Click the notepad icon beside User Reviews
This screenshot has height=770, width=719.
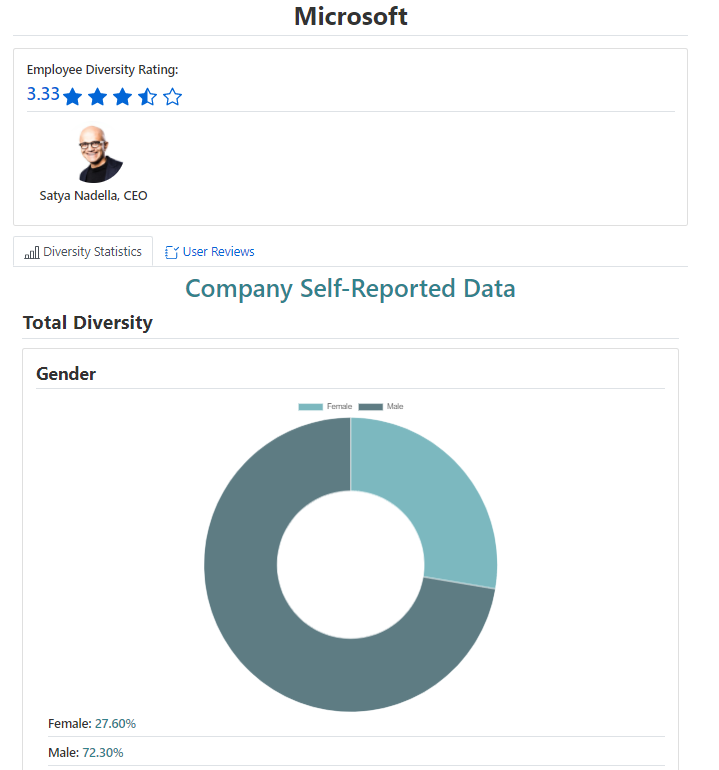[171, 252]
